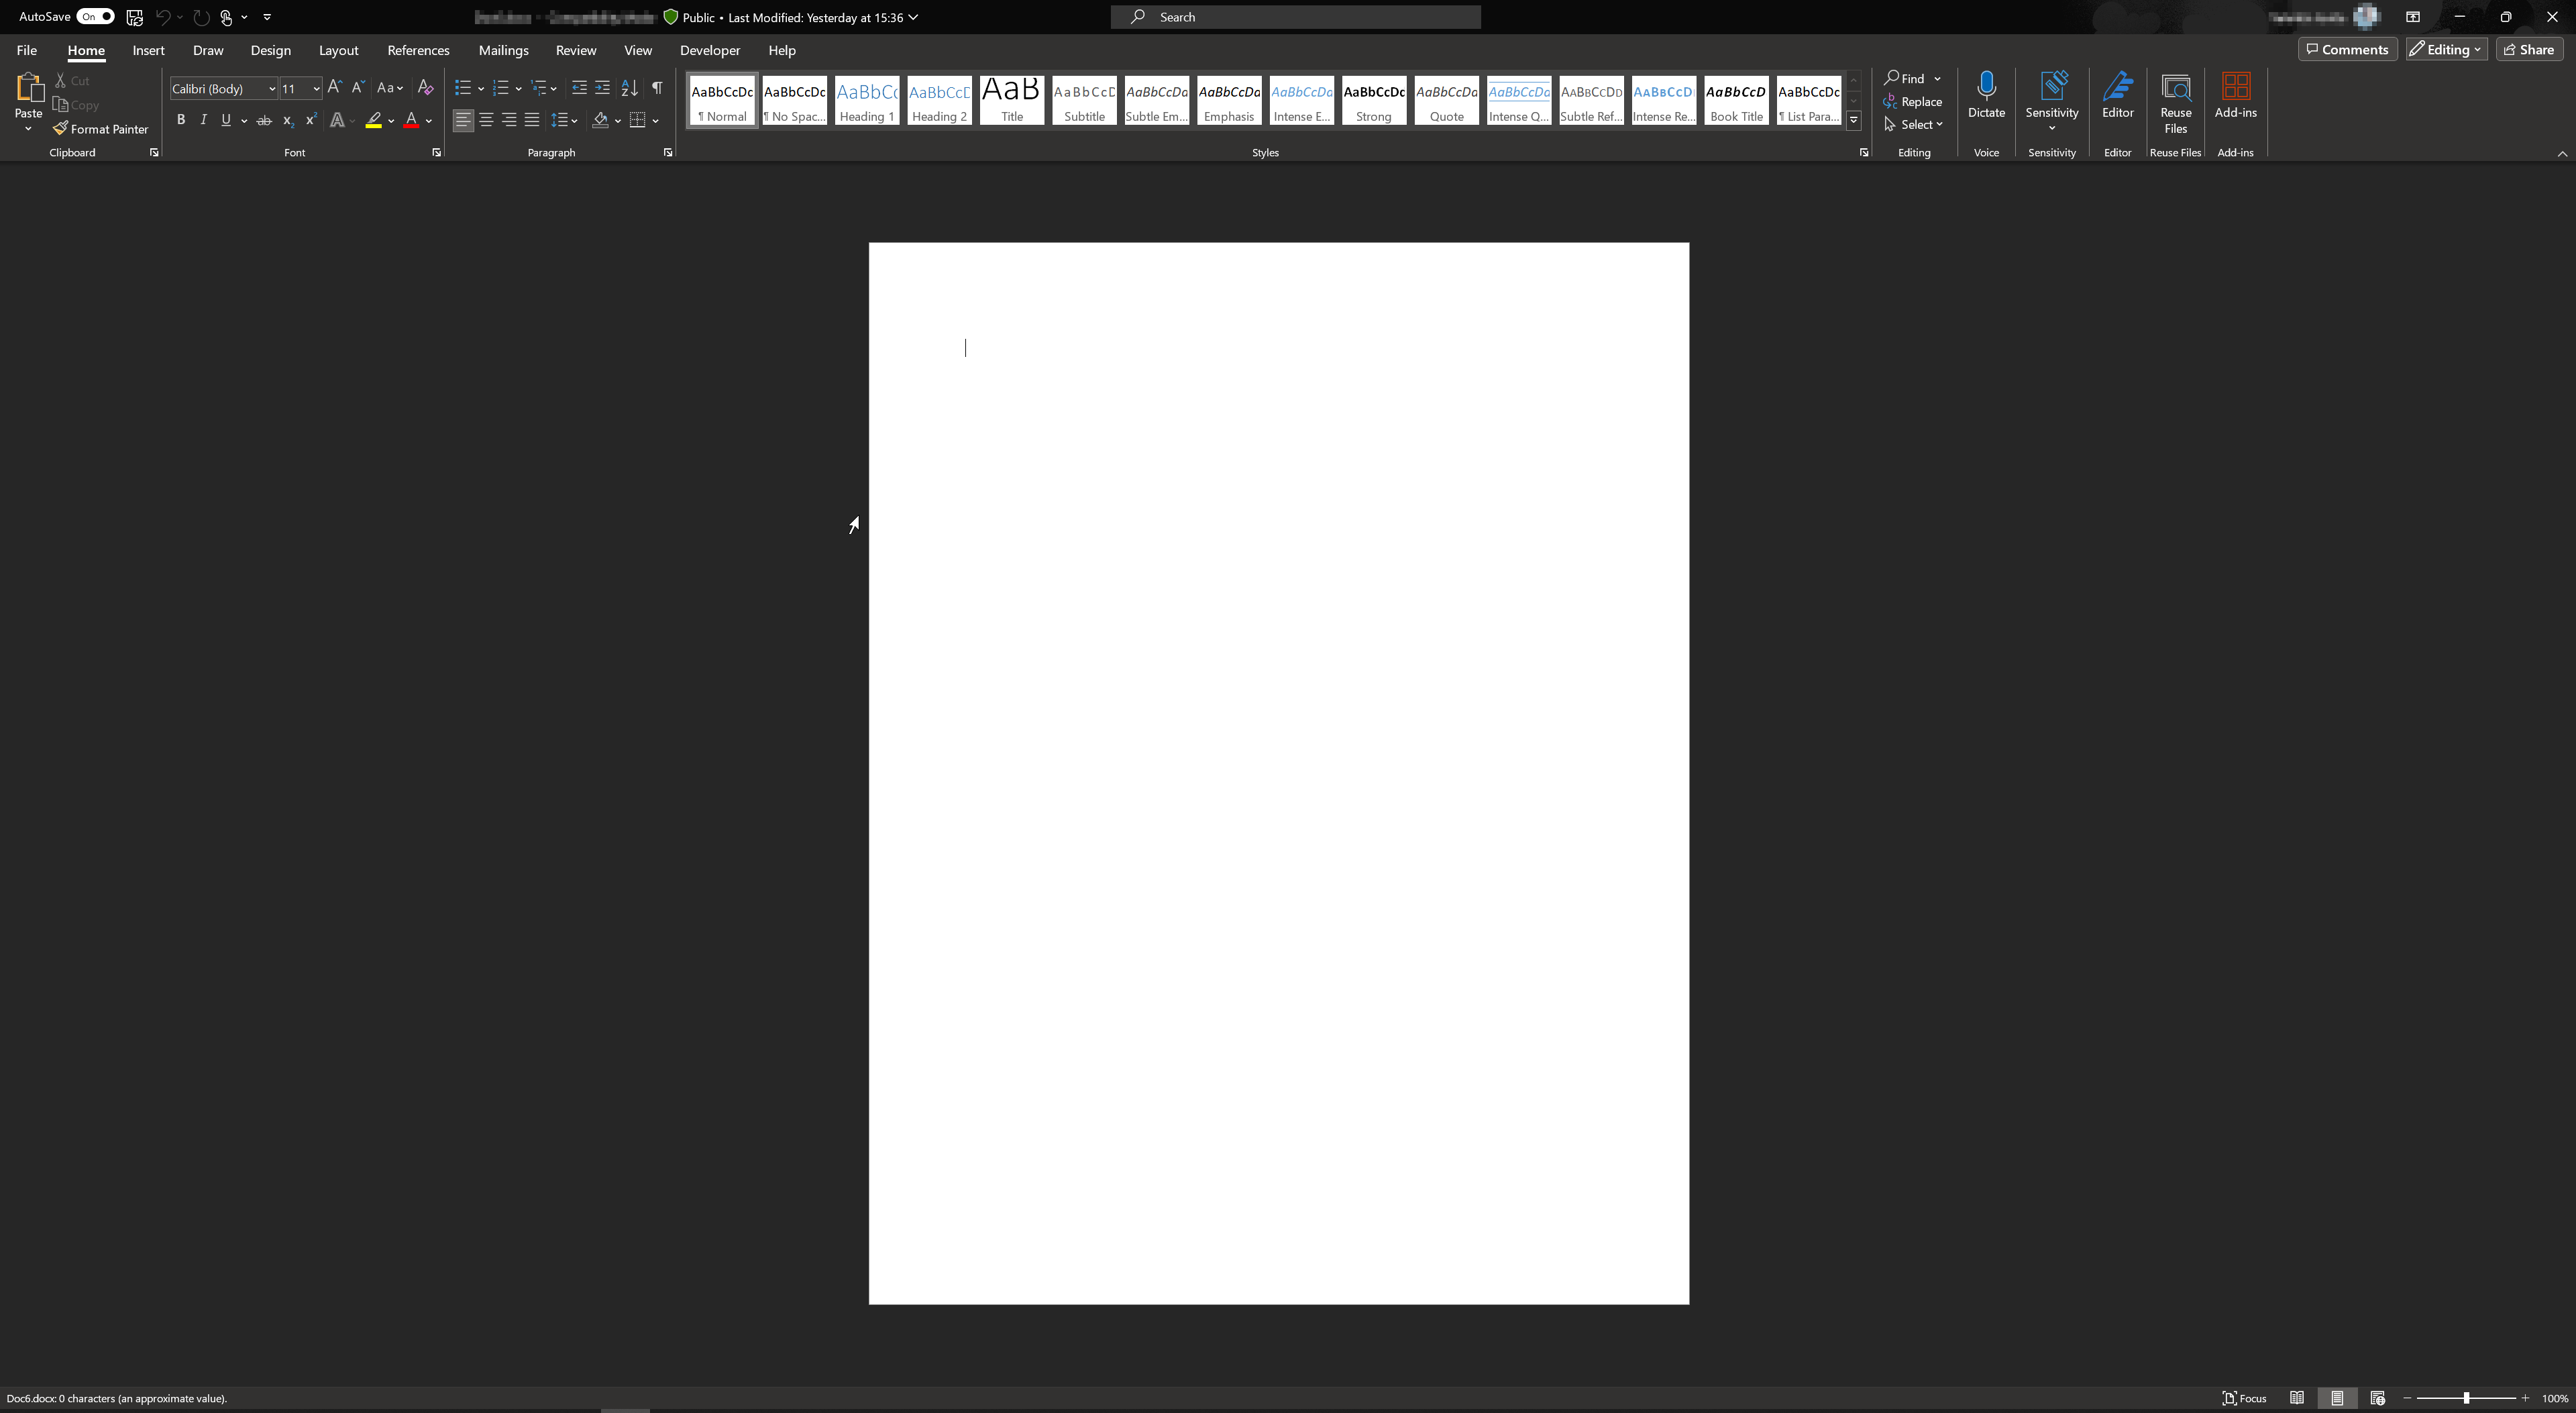Open the font size dropdown
The height and width of the screenshot is (1413, 2576).
(316, 89)
